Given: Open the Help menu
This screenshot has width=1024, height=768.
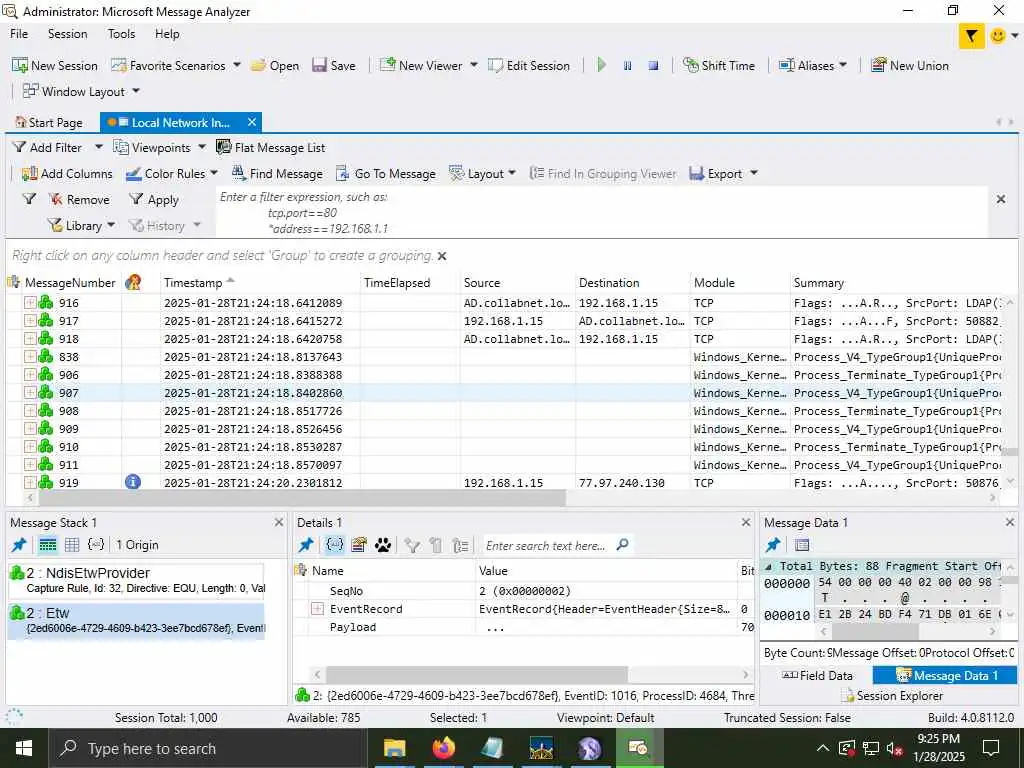Looking at the screenshot, I should point(167,34).
